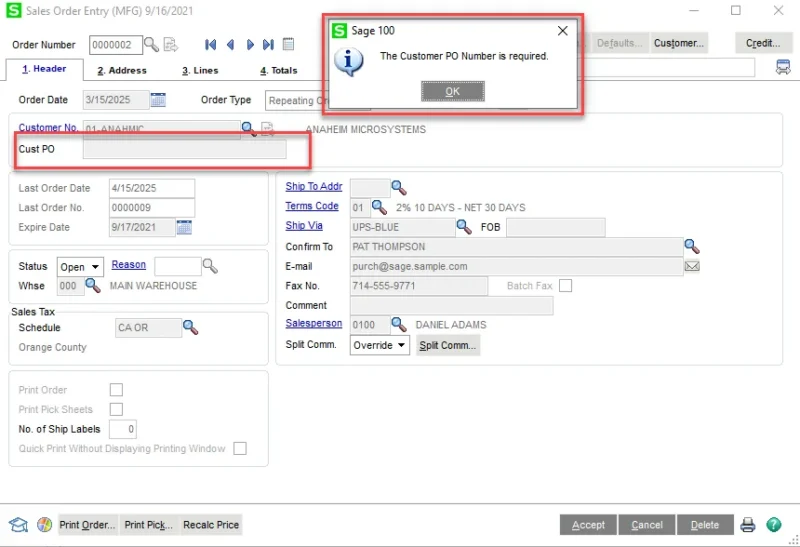Open the Order Type dropdown
The height and width of the screenshot is (547, 800).
coord(297,101)
